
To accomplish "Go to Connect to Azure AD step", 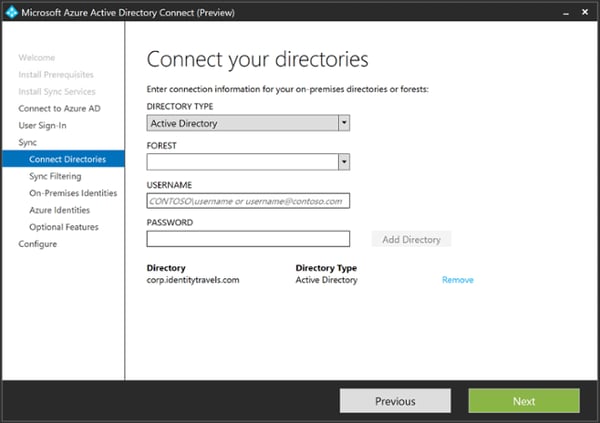I will coord(59,108).
